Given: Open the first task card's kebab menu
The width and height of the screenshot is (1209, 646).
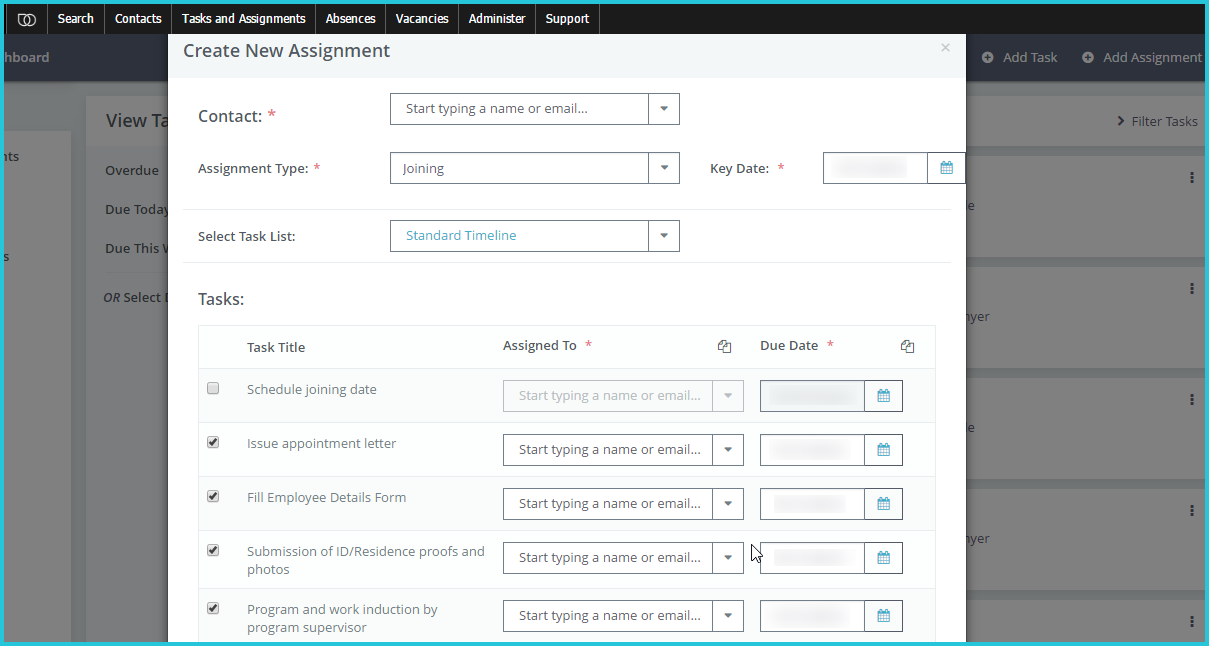Looking at the screenshot, I should pyautogui.click(x=1191, y=177).
